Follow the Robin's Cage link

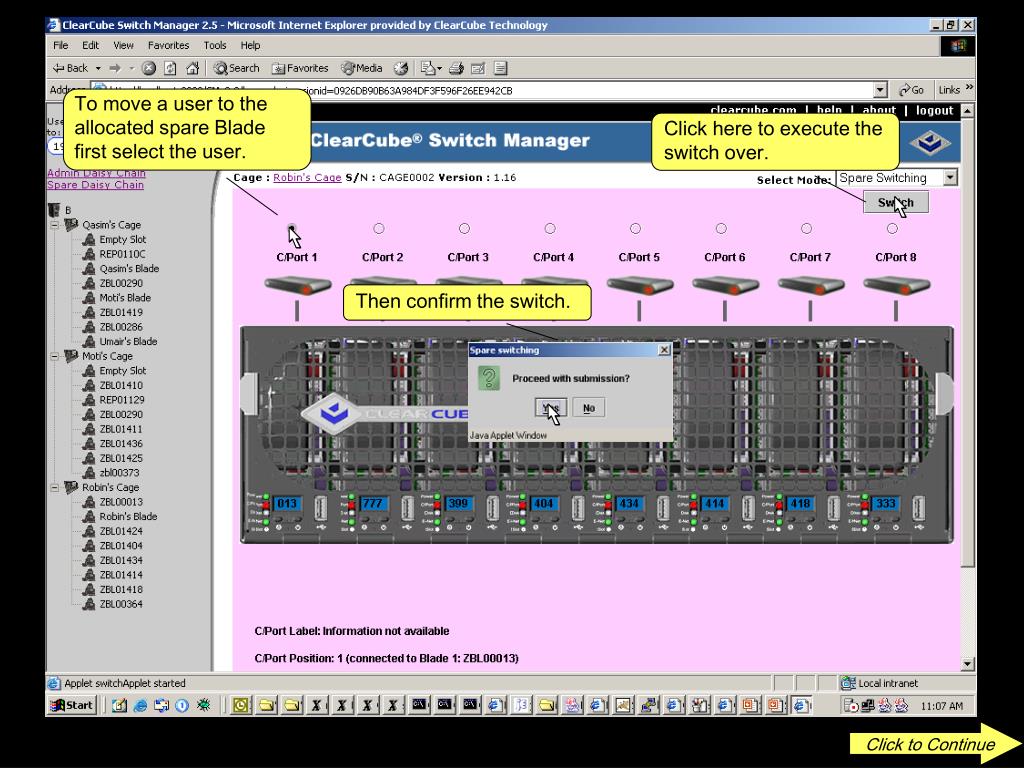307,178
